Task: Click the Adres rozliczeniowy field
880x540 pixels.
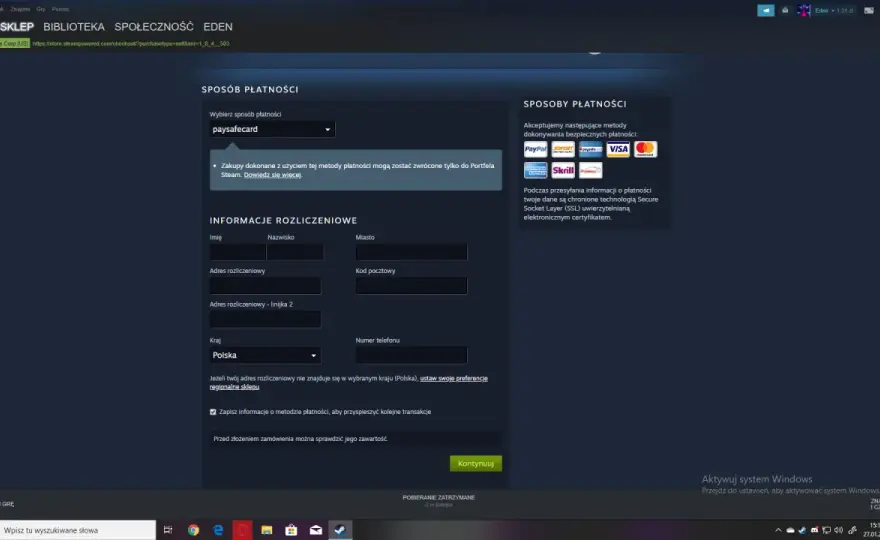Action: click(x=265, y=286)
